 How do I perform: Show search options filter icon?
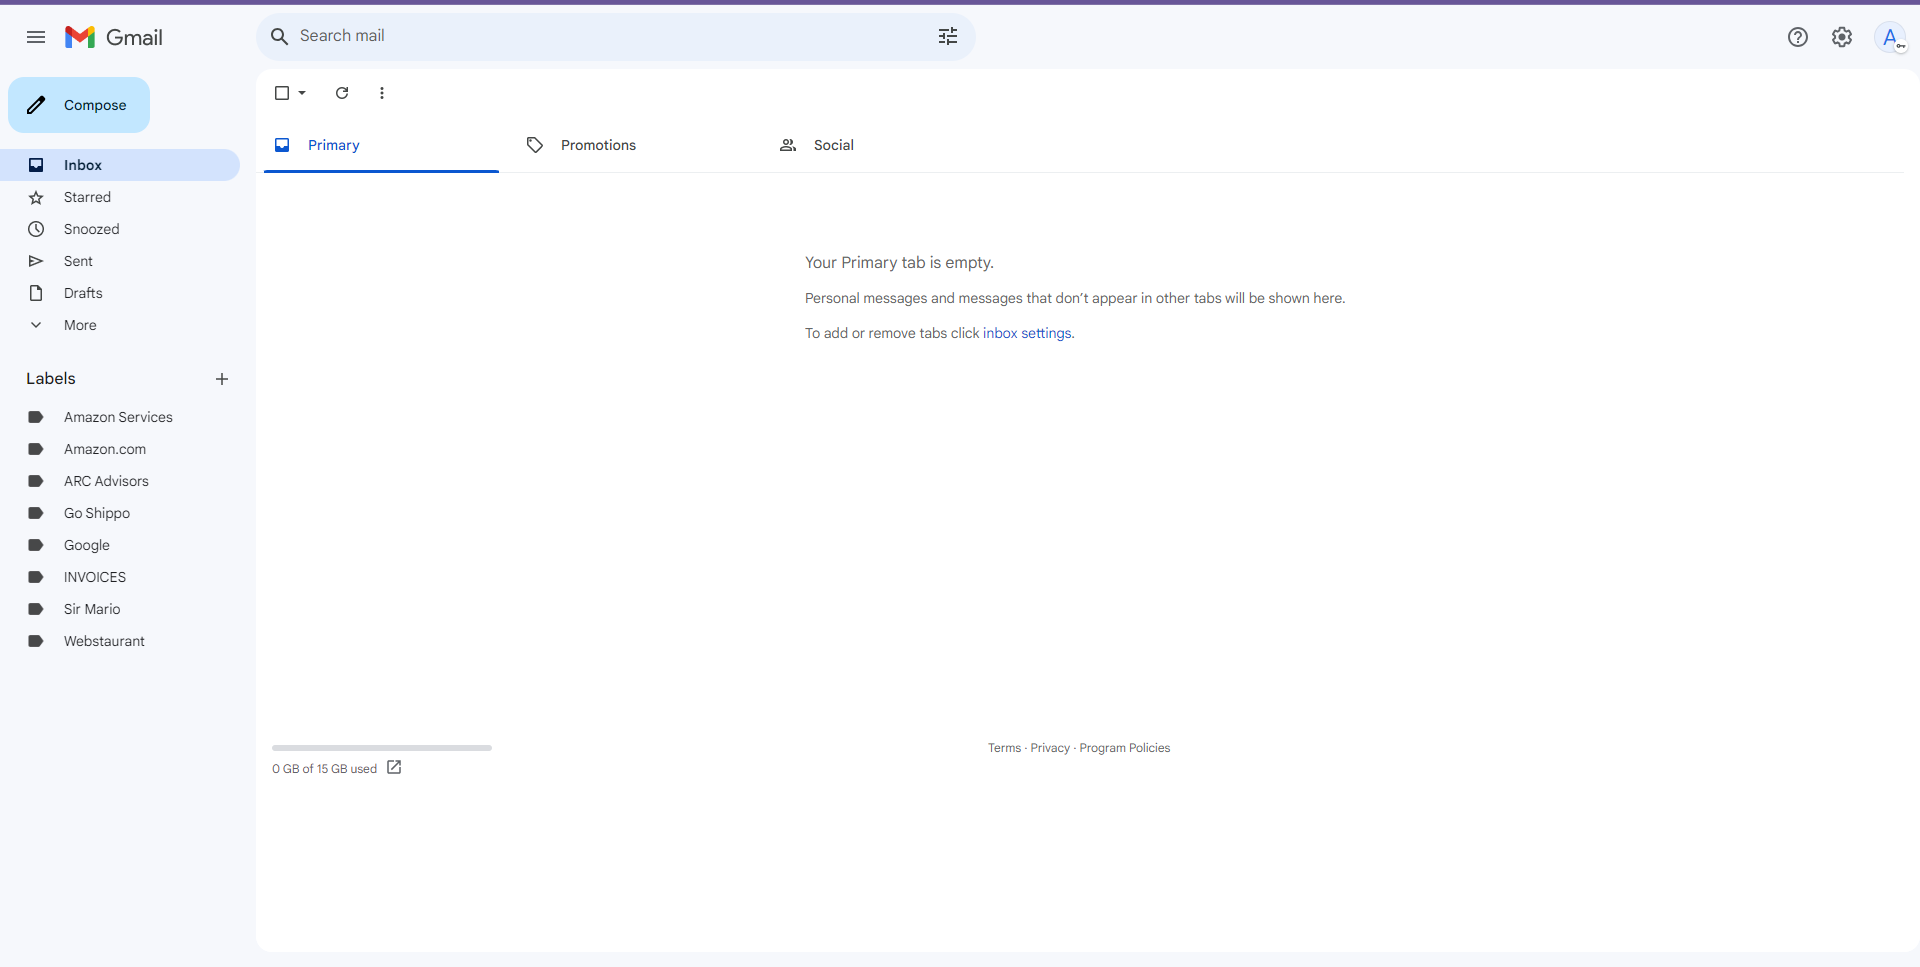948,36
